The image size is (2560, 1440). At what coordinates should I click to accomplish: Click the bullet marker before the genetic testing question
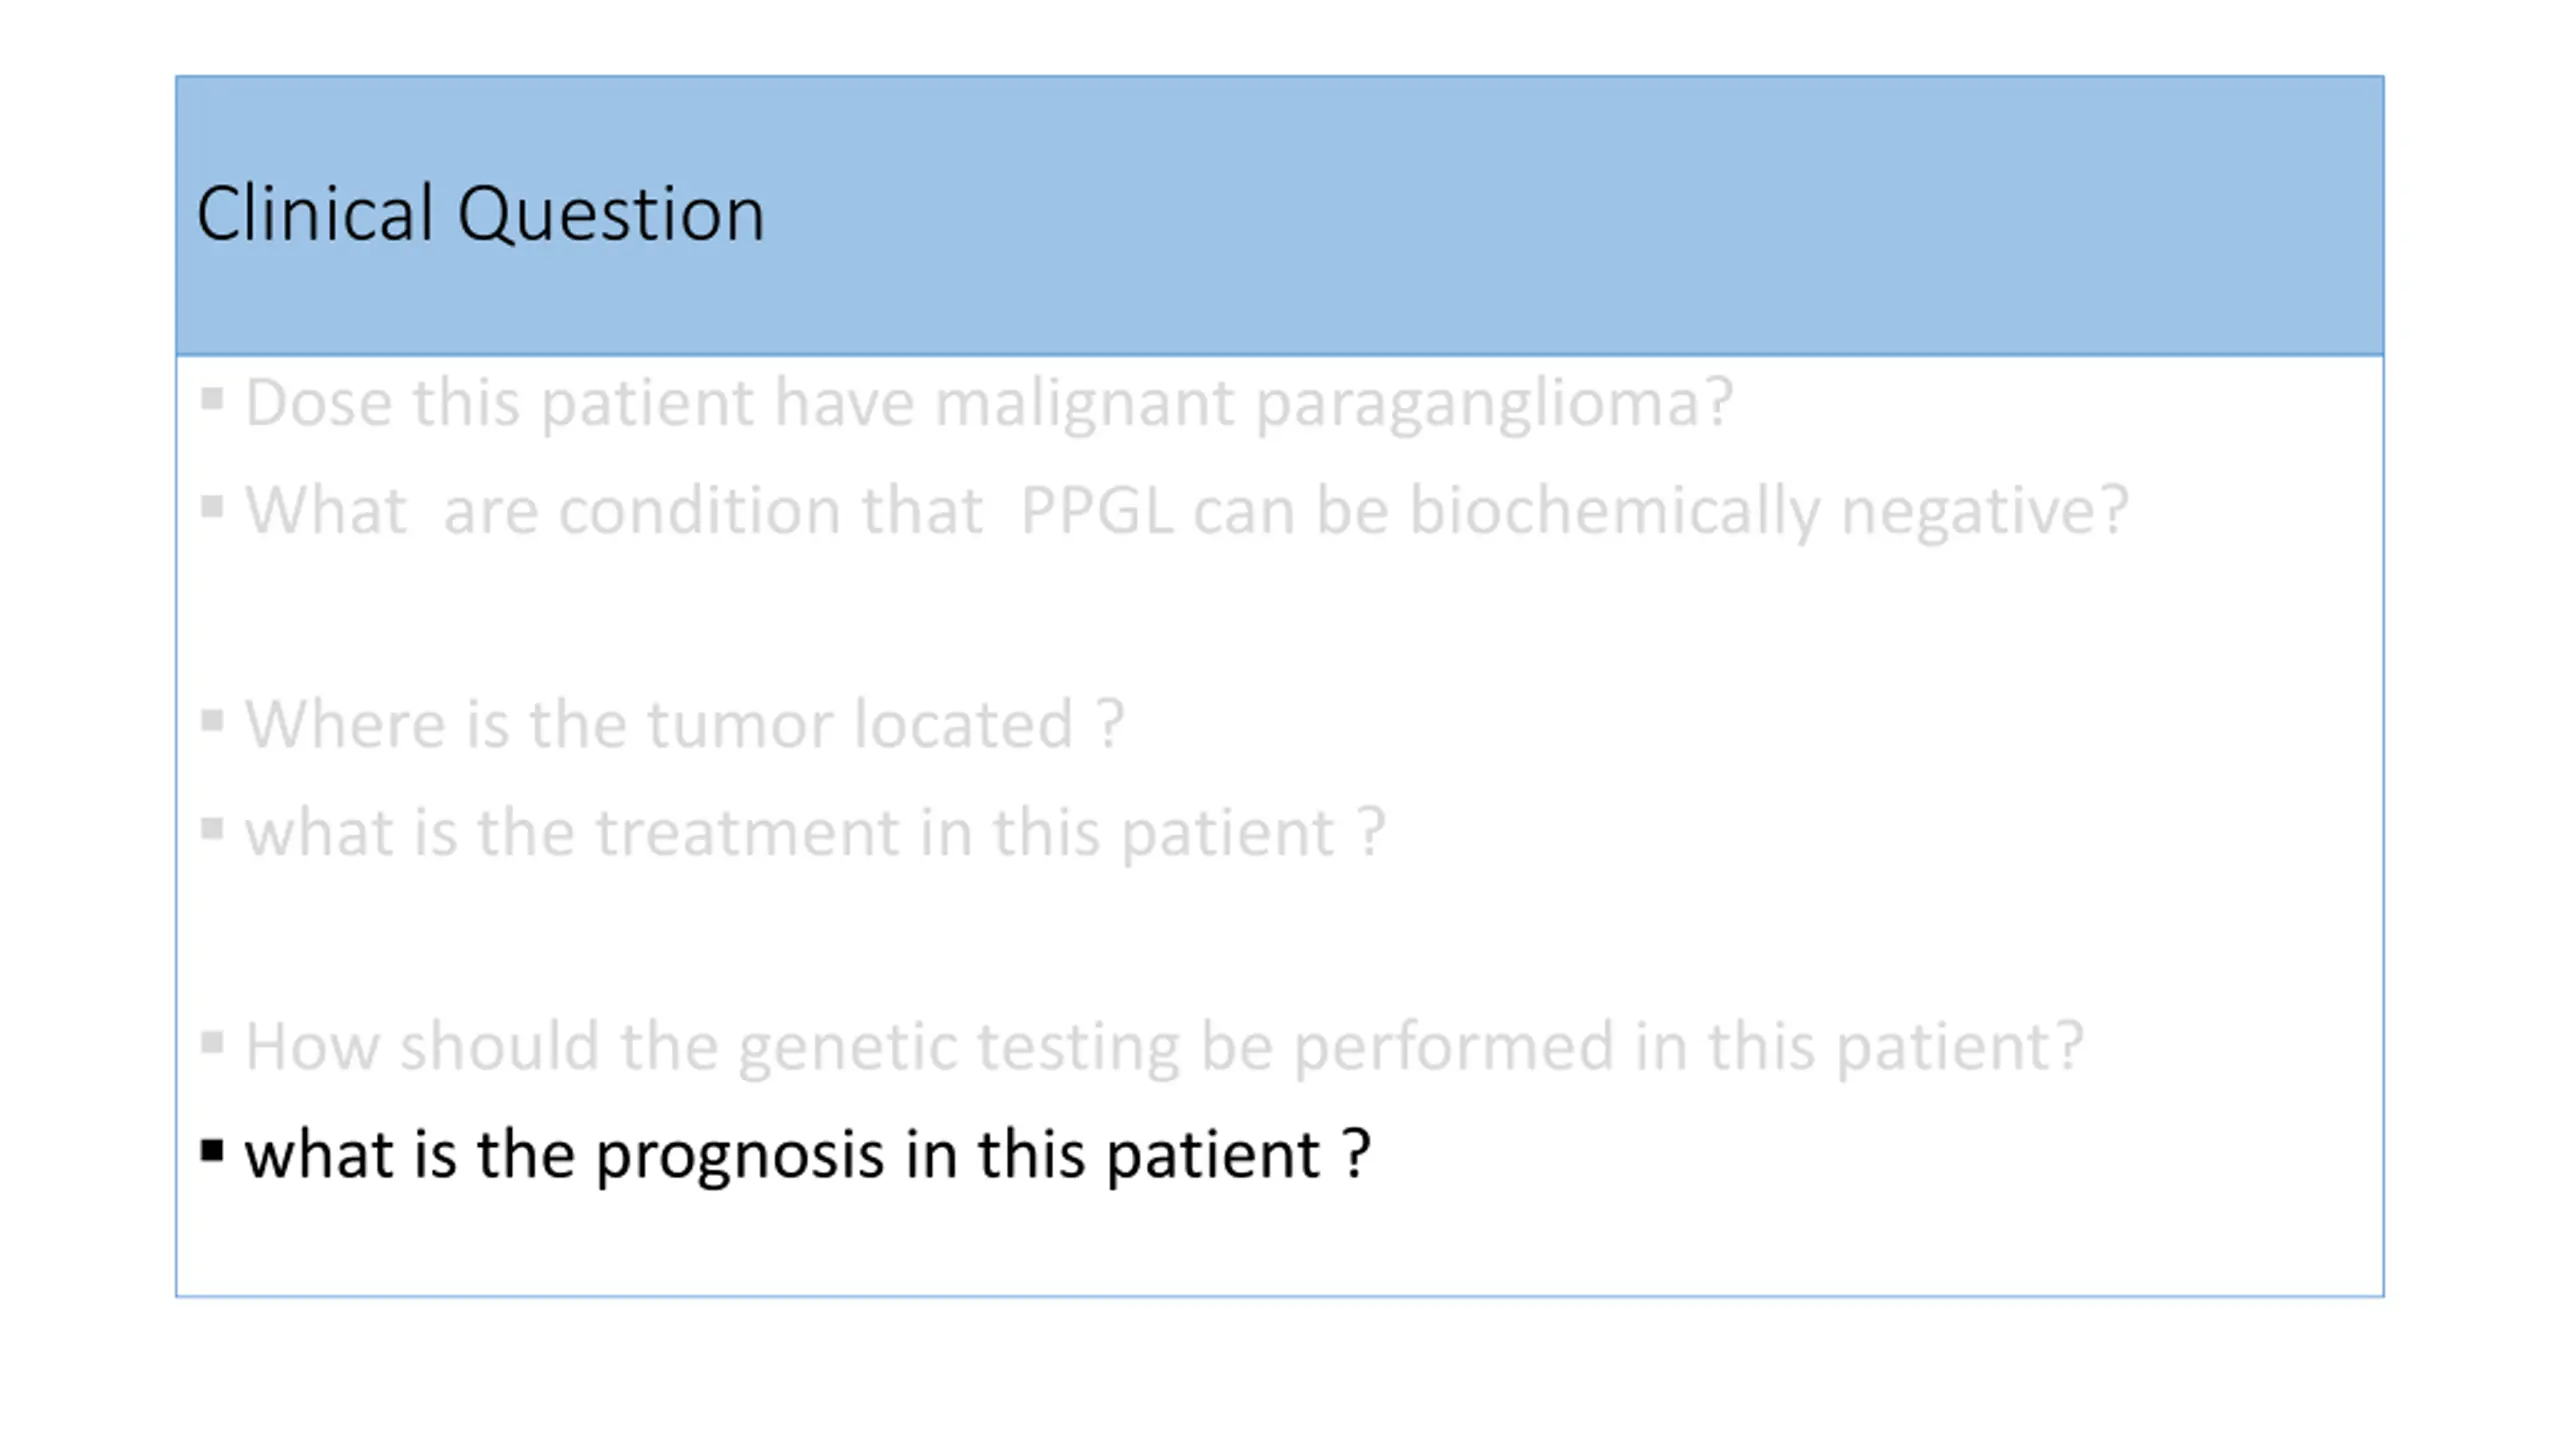tap(211, 1042)
